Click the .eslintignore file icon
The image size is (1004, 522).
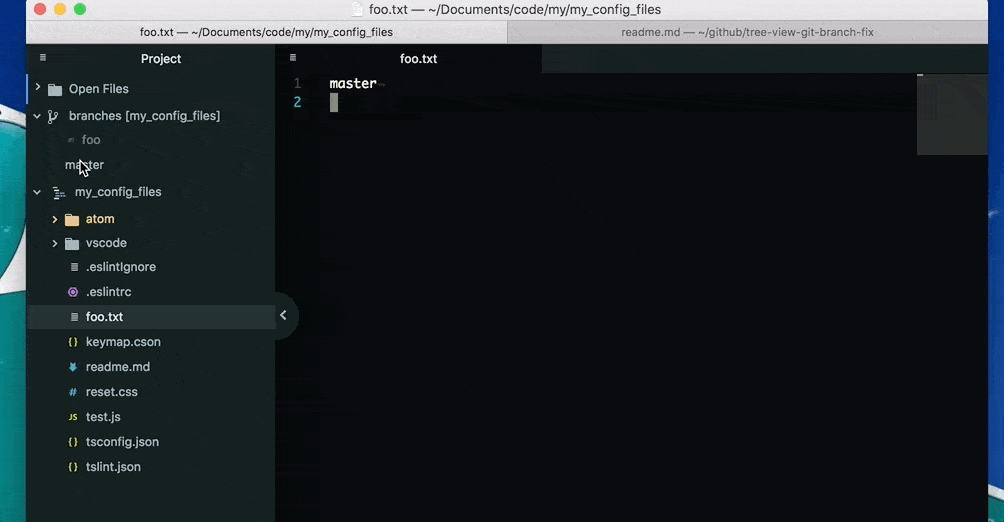74,267
